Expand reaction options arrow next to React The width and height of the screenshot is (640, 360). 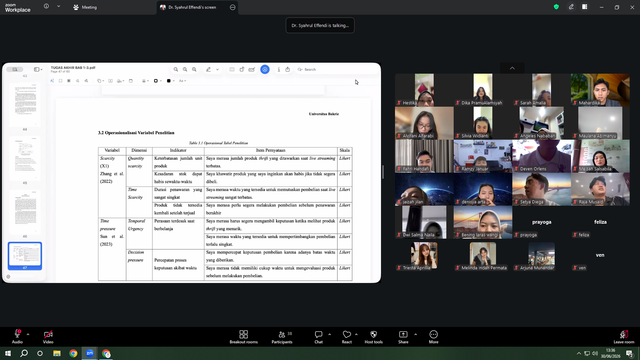356,334
